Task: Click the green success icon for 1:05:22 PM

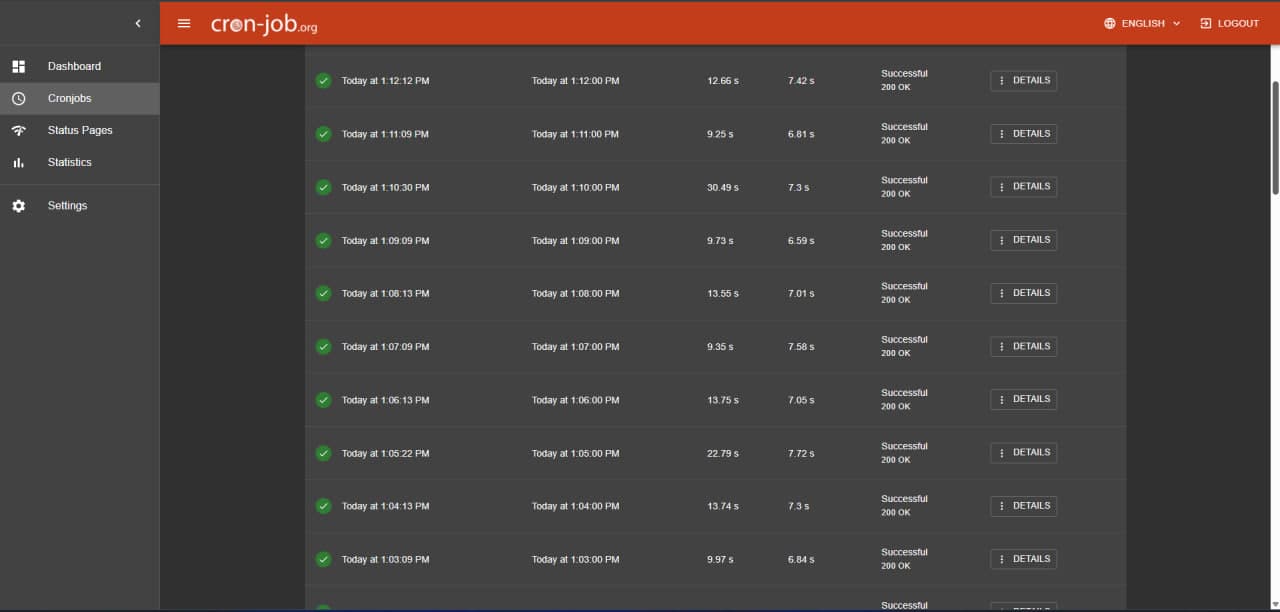Action: (323, 453)
